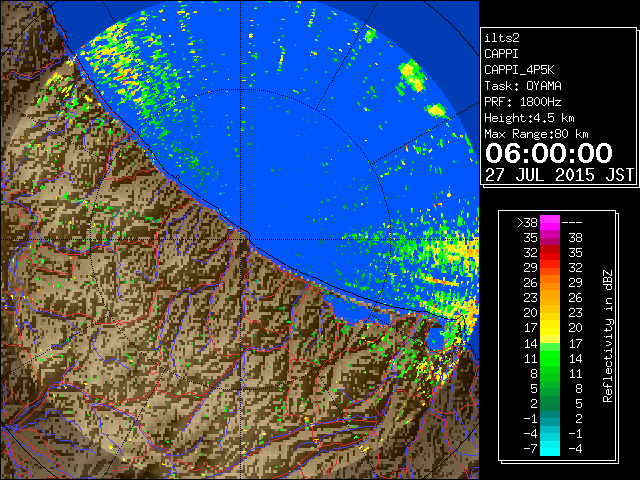The height and width of the screenshot is (480, 640).
Task: Pick the cyan swatch beside '-7'
Action: tap(550, 448)
